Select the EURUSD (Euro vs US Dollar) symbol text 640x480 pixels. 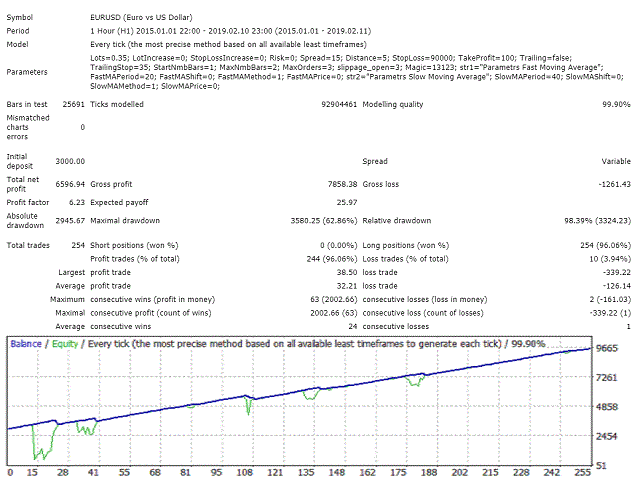141,18
